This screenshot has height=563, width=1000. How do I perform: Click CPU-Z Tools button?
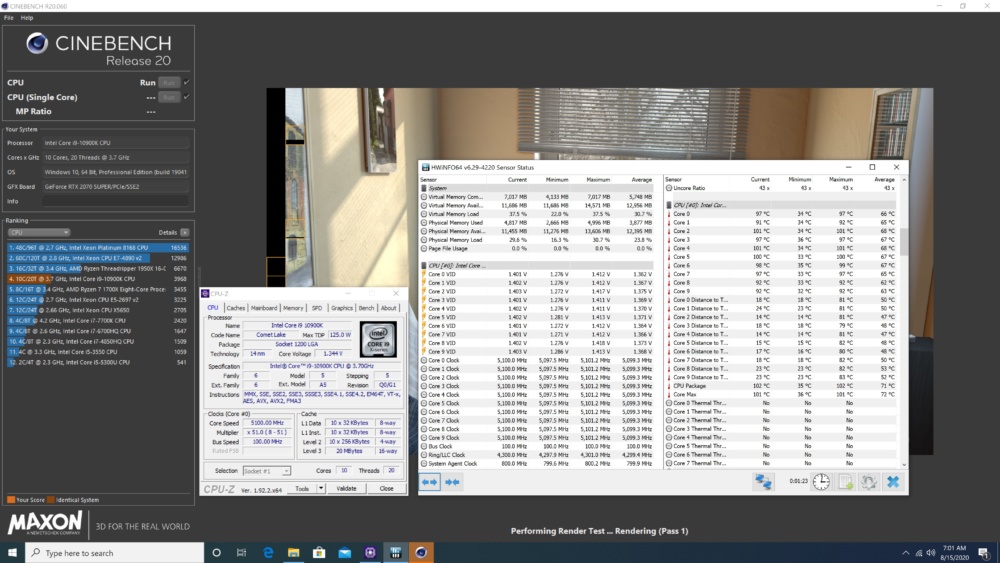(x=302, y=488)
